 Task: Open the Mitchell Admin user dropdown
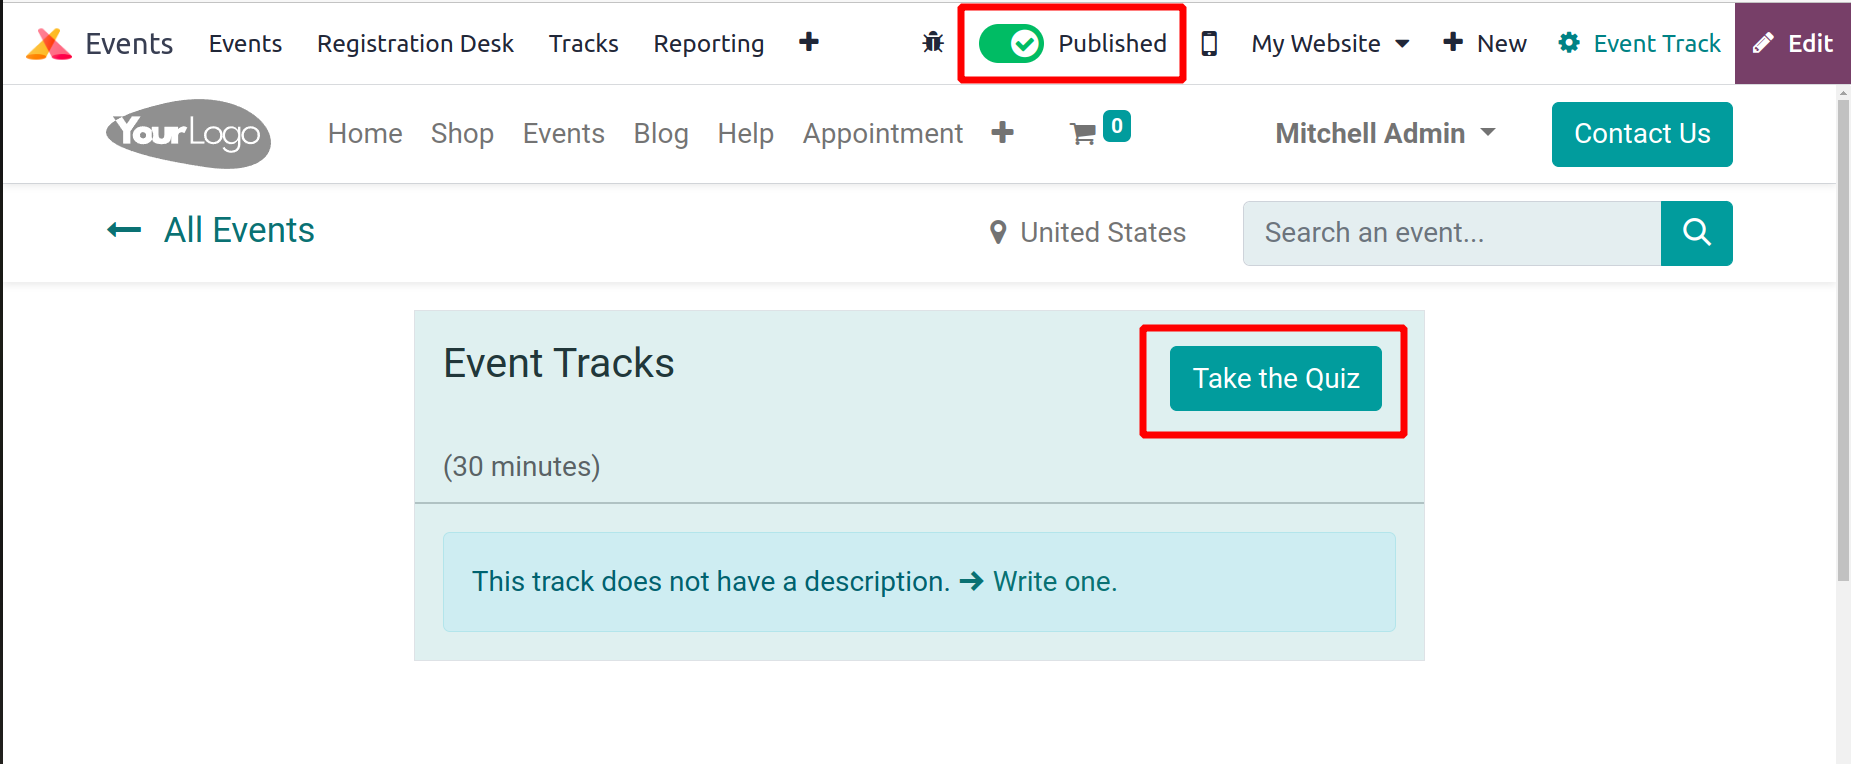pos(1385,133)
